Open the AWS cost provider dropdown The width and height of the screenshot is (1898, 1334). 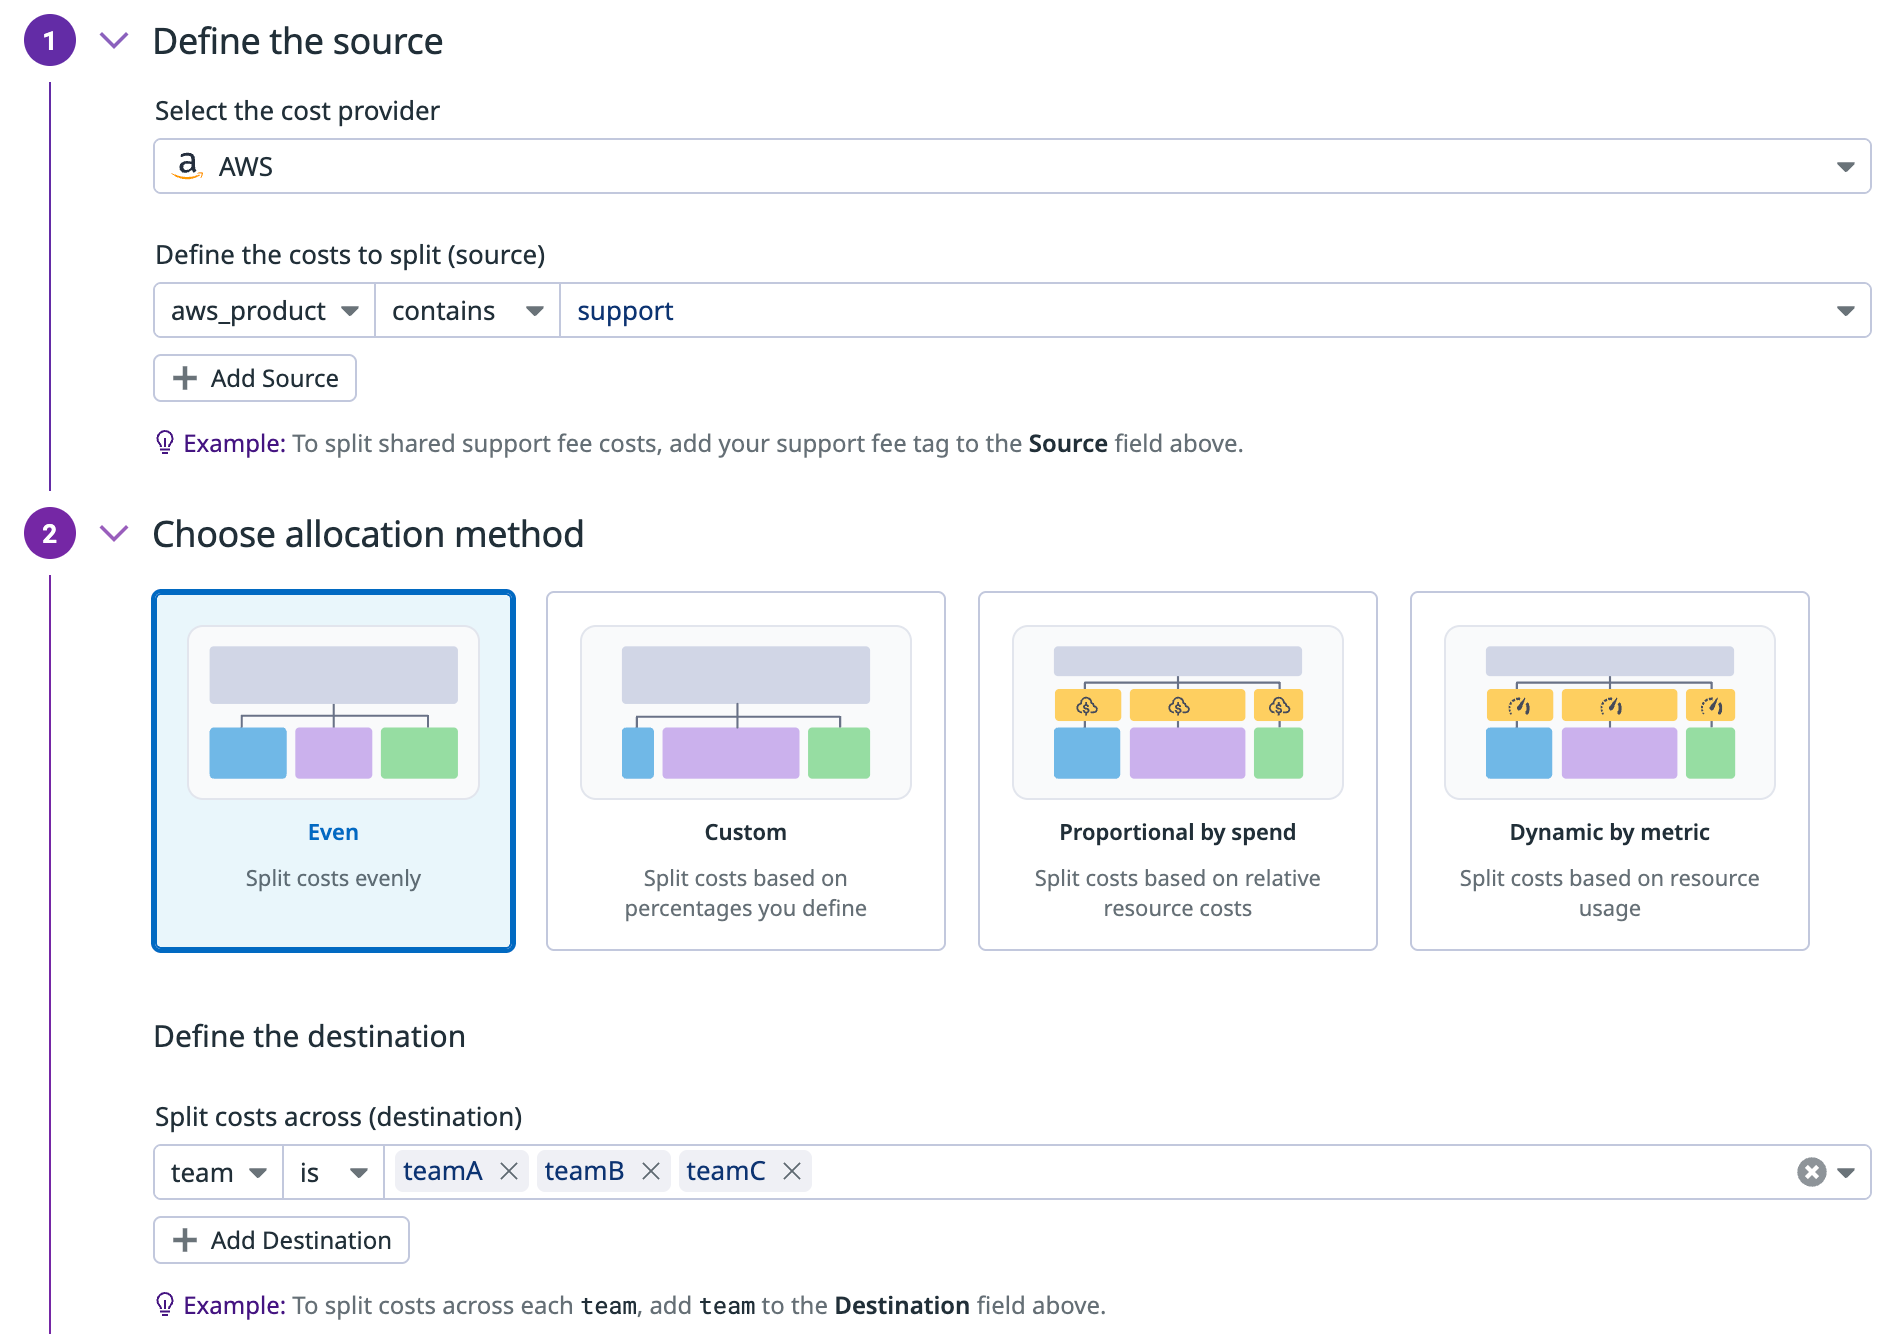1011,166
